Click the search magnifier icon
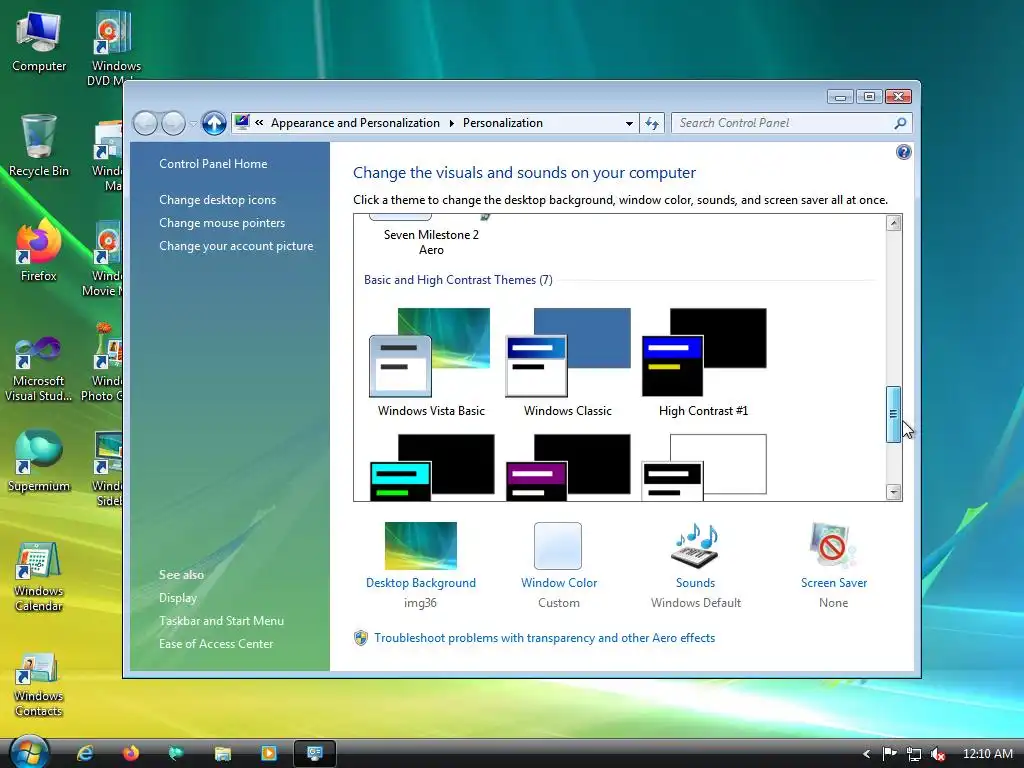The width and height of the screenshot is (1024, 768). tap(901, 123)
